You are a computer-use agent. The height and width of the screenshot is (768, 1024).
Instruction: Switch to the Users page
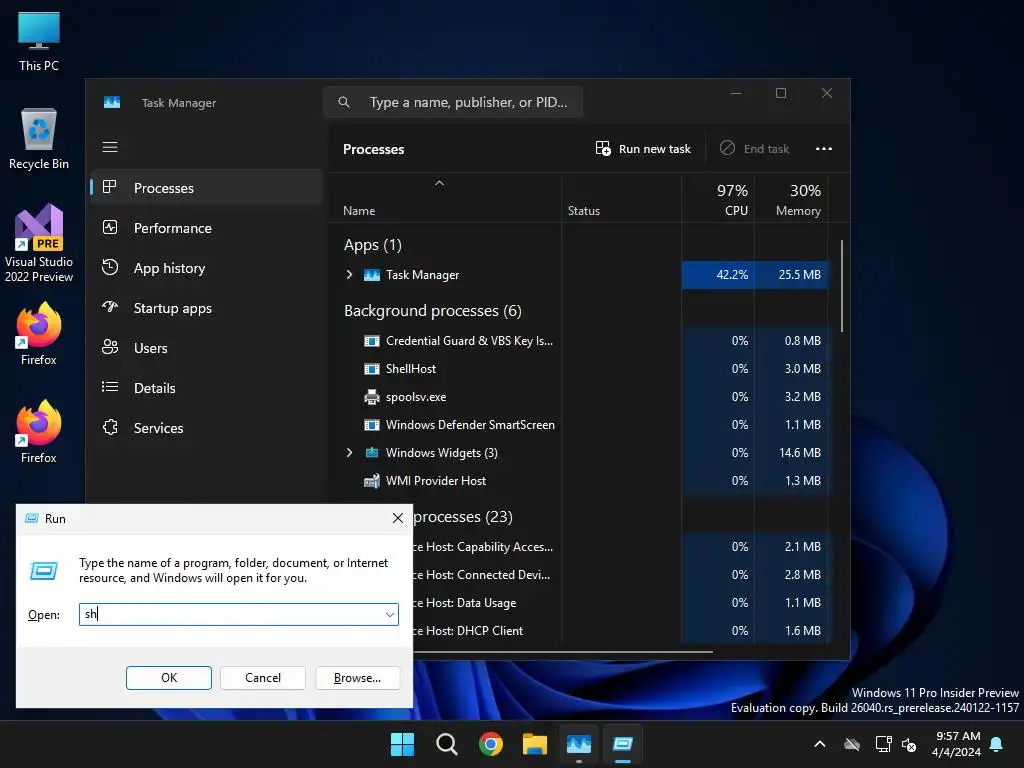coord(206,348)
